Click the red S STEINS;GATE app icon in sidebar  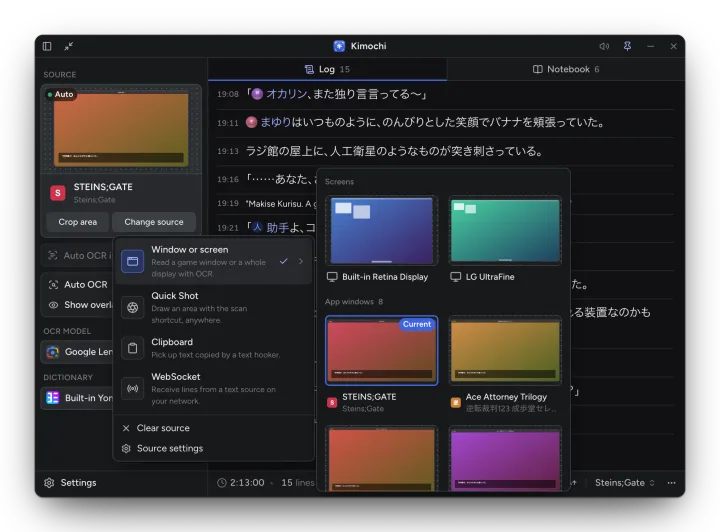(x=58, y=193)
